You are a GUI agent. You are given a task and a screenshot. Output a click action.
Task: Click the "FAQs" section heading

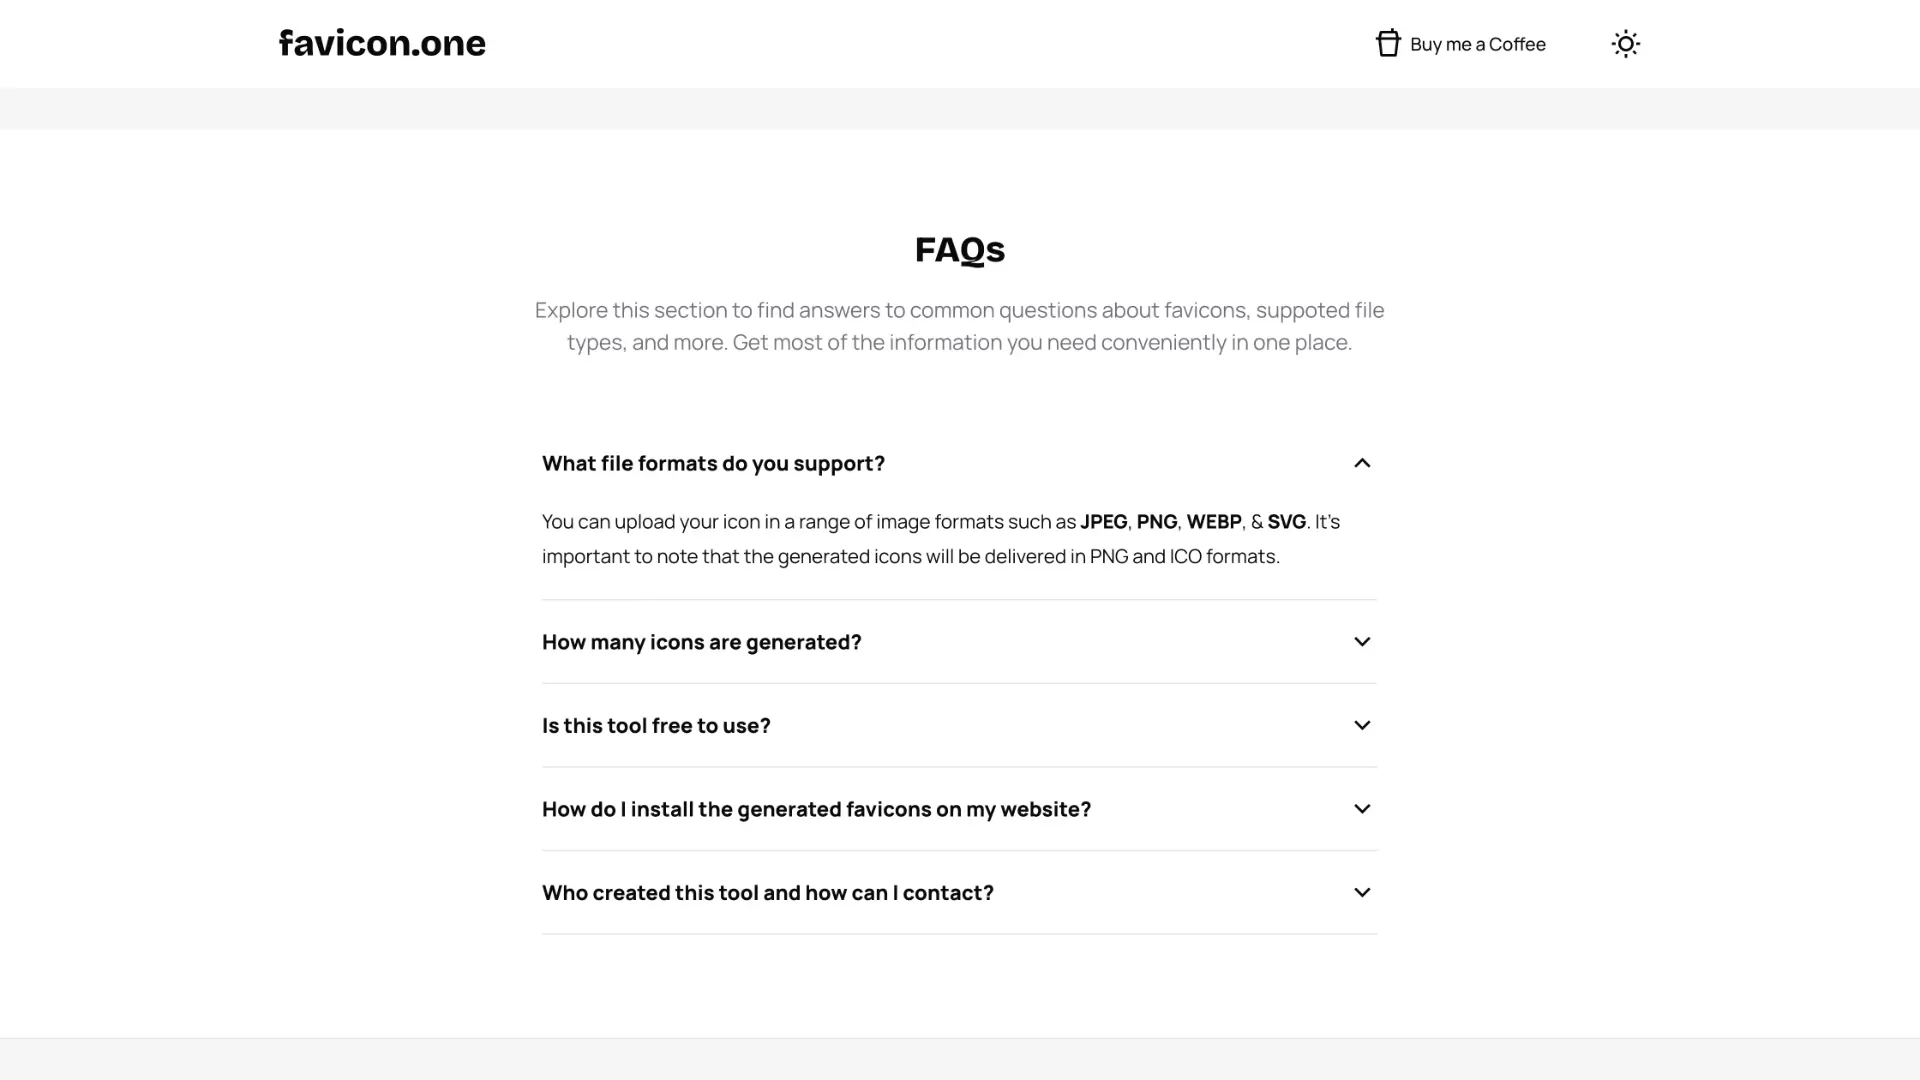point(959,249)
